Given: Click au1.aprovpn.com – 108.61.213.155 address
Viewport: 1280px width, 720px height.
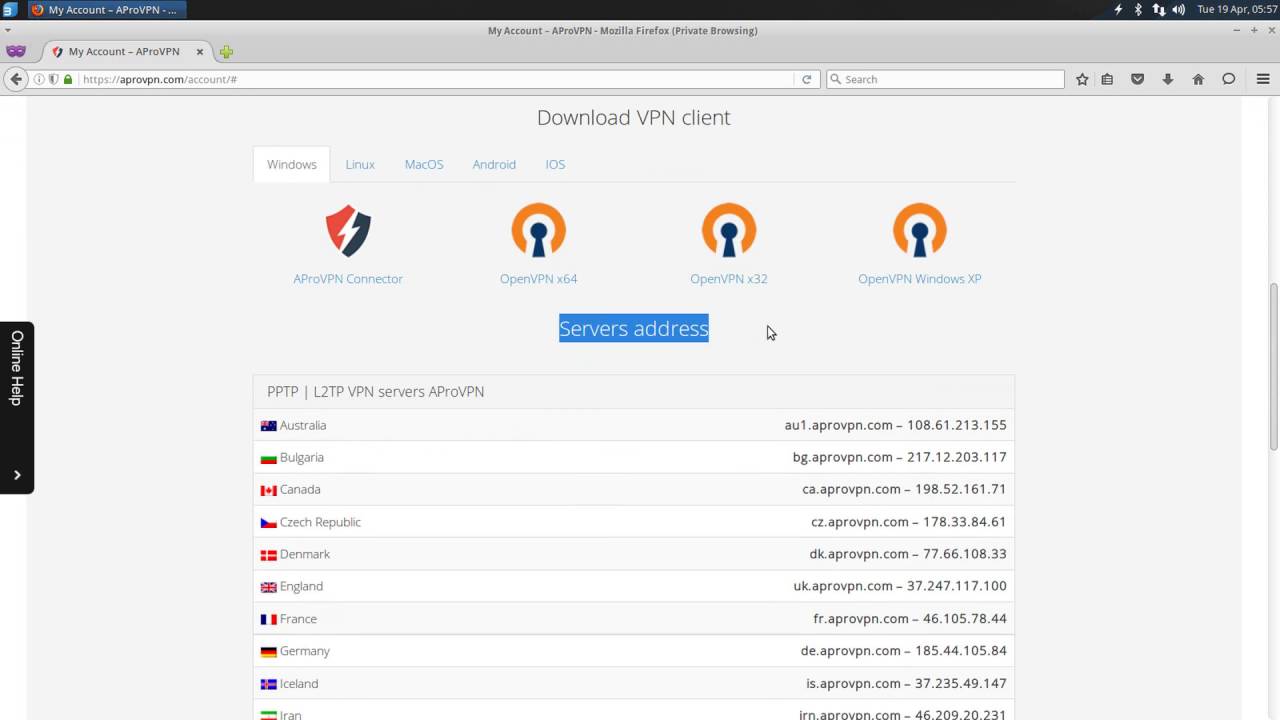Looking at the screenshot, I should (896, 425).
